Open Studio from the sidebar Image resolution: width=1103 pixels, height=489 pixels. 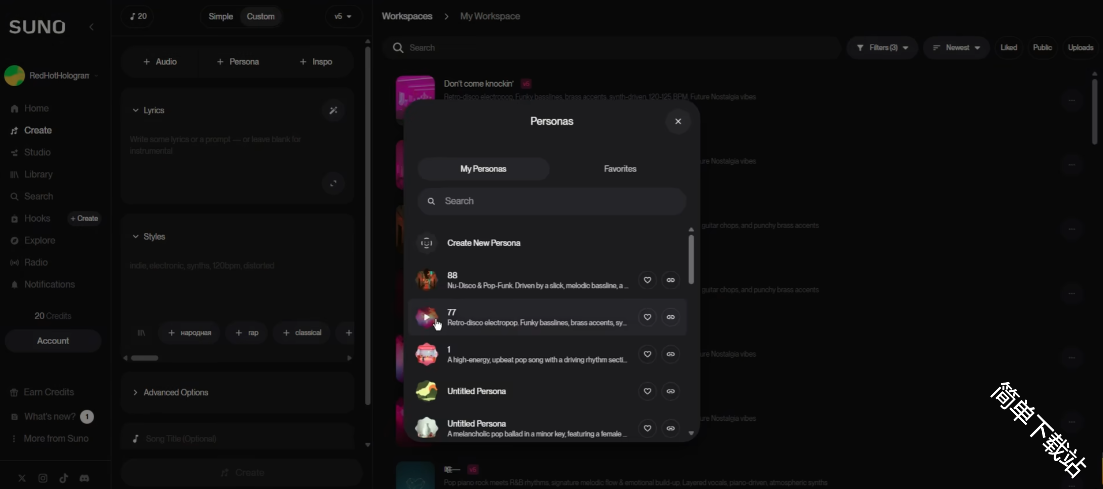click(x=37, y=152)
